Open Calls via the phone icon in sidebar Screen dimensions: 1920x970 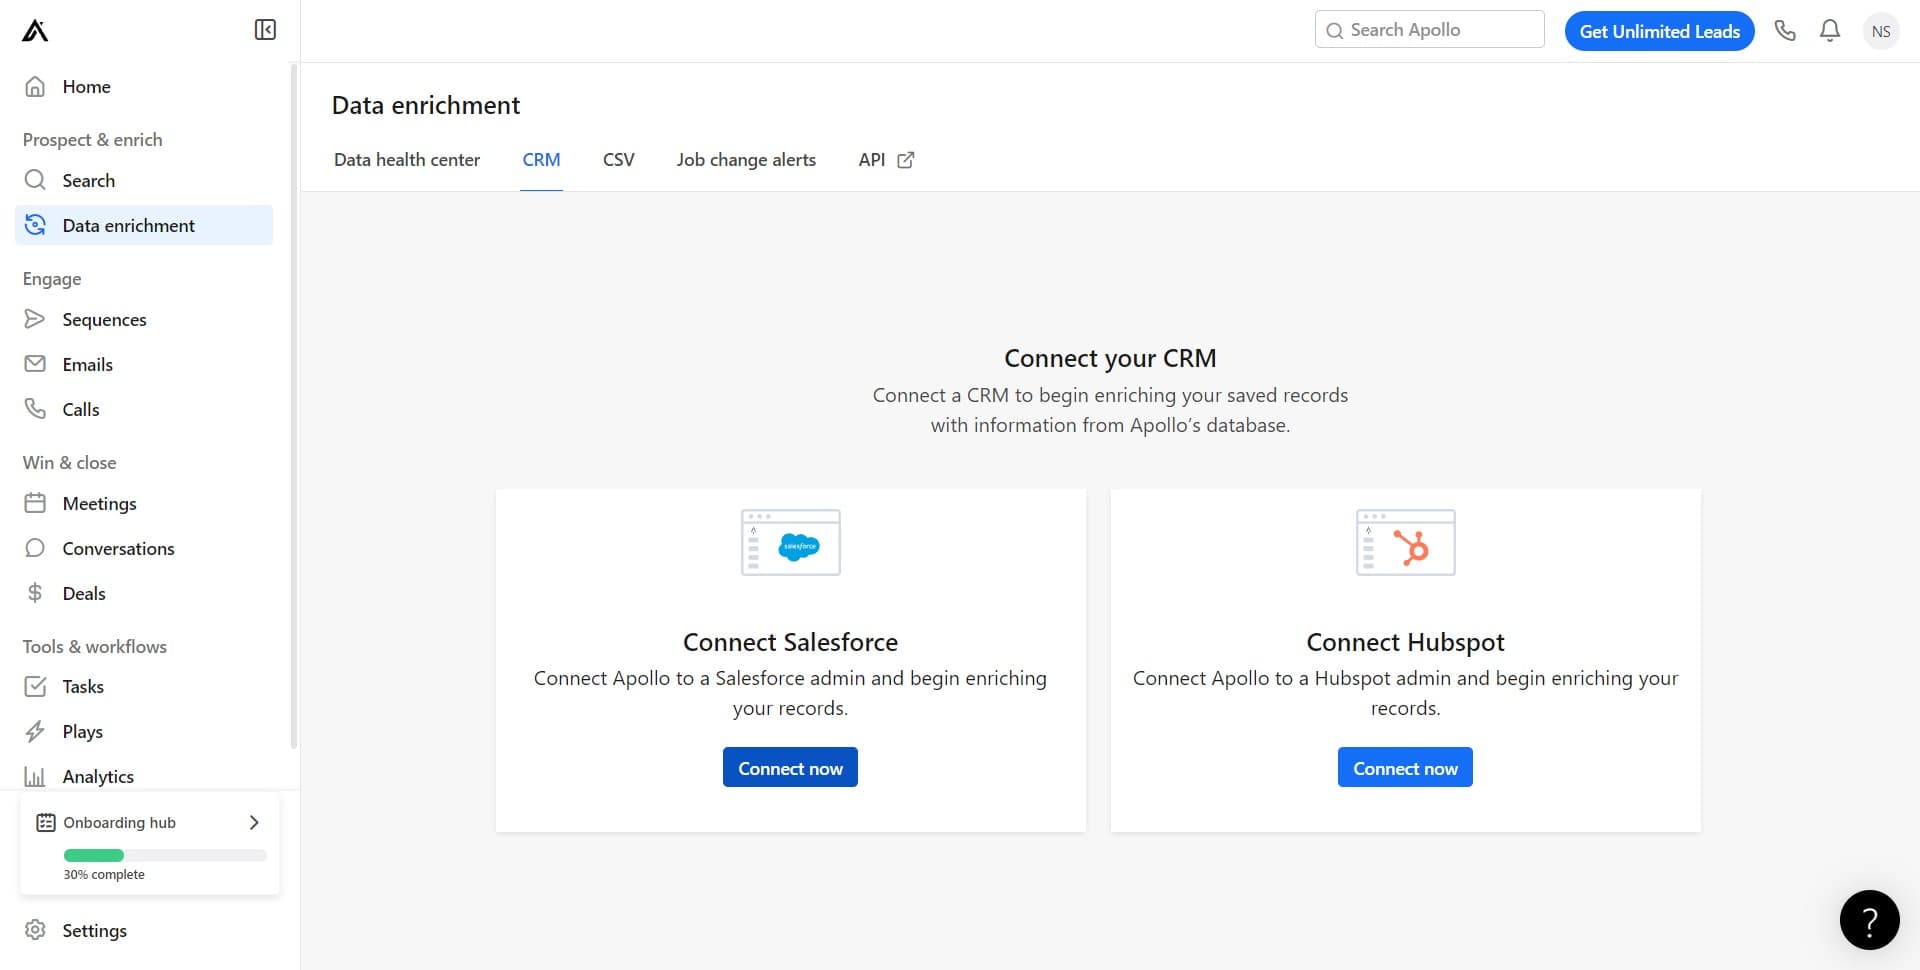35,409
